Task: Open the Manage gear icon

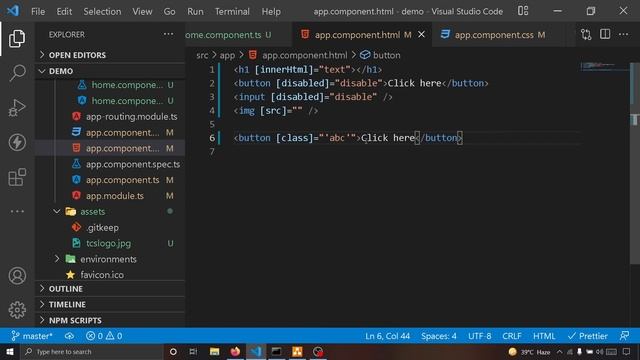Action: 17,310
